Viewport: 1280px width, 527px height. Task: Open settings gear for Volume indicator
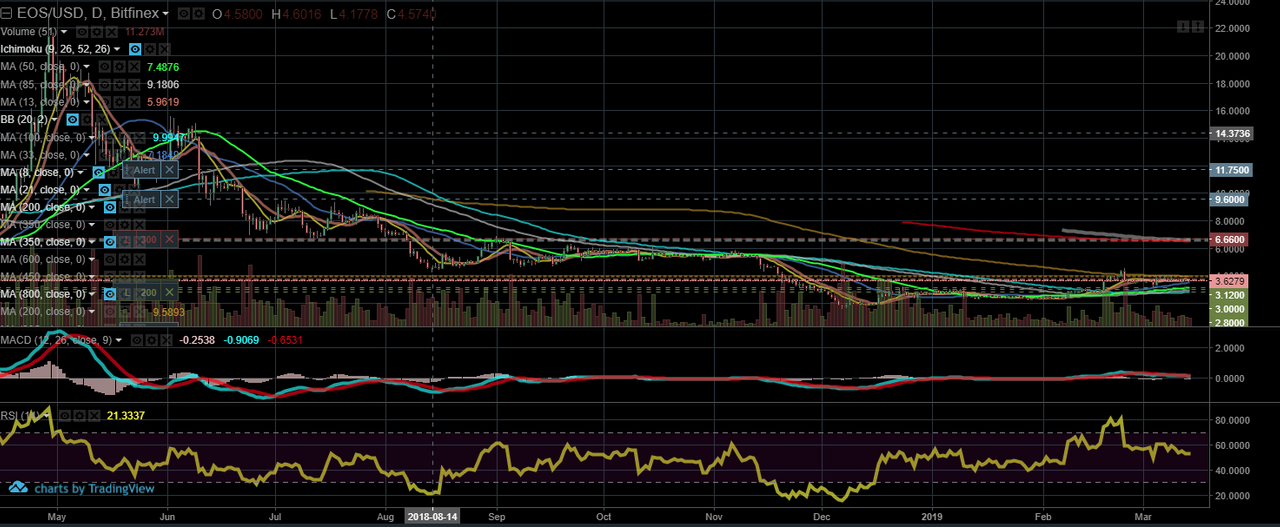pos(97,32)
